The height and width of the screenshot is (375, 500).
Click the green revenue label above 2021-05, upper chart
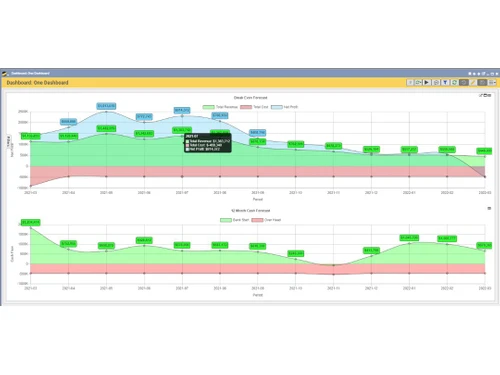click(x=106, y=128)
